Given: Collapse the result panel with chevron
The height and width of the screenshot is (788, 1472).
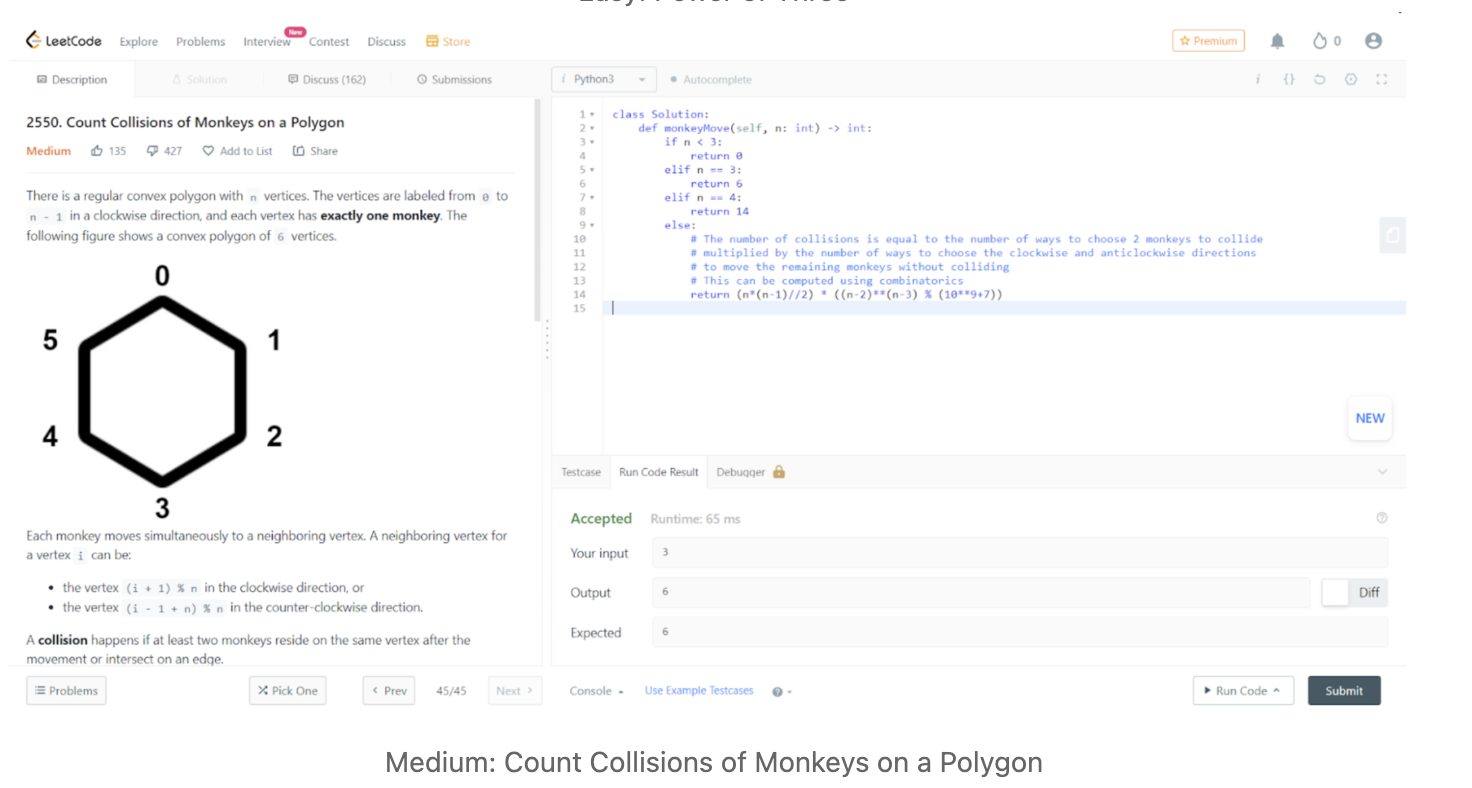Looking at the screenshot, I should coord(1382,472).
